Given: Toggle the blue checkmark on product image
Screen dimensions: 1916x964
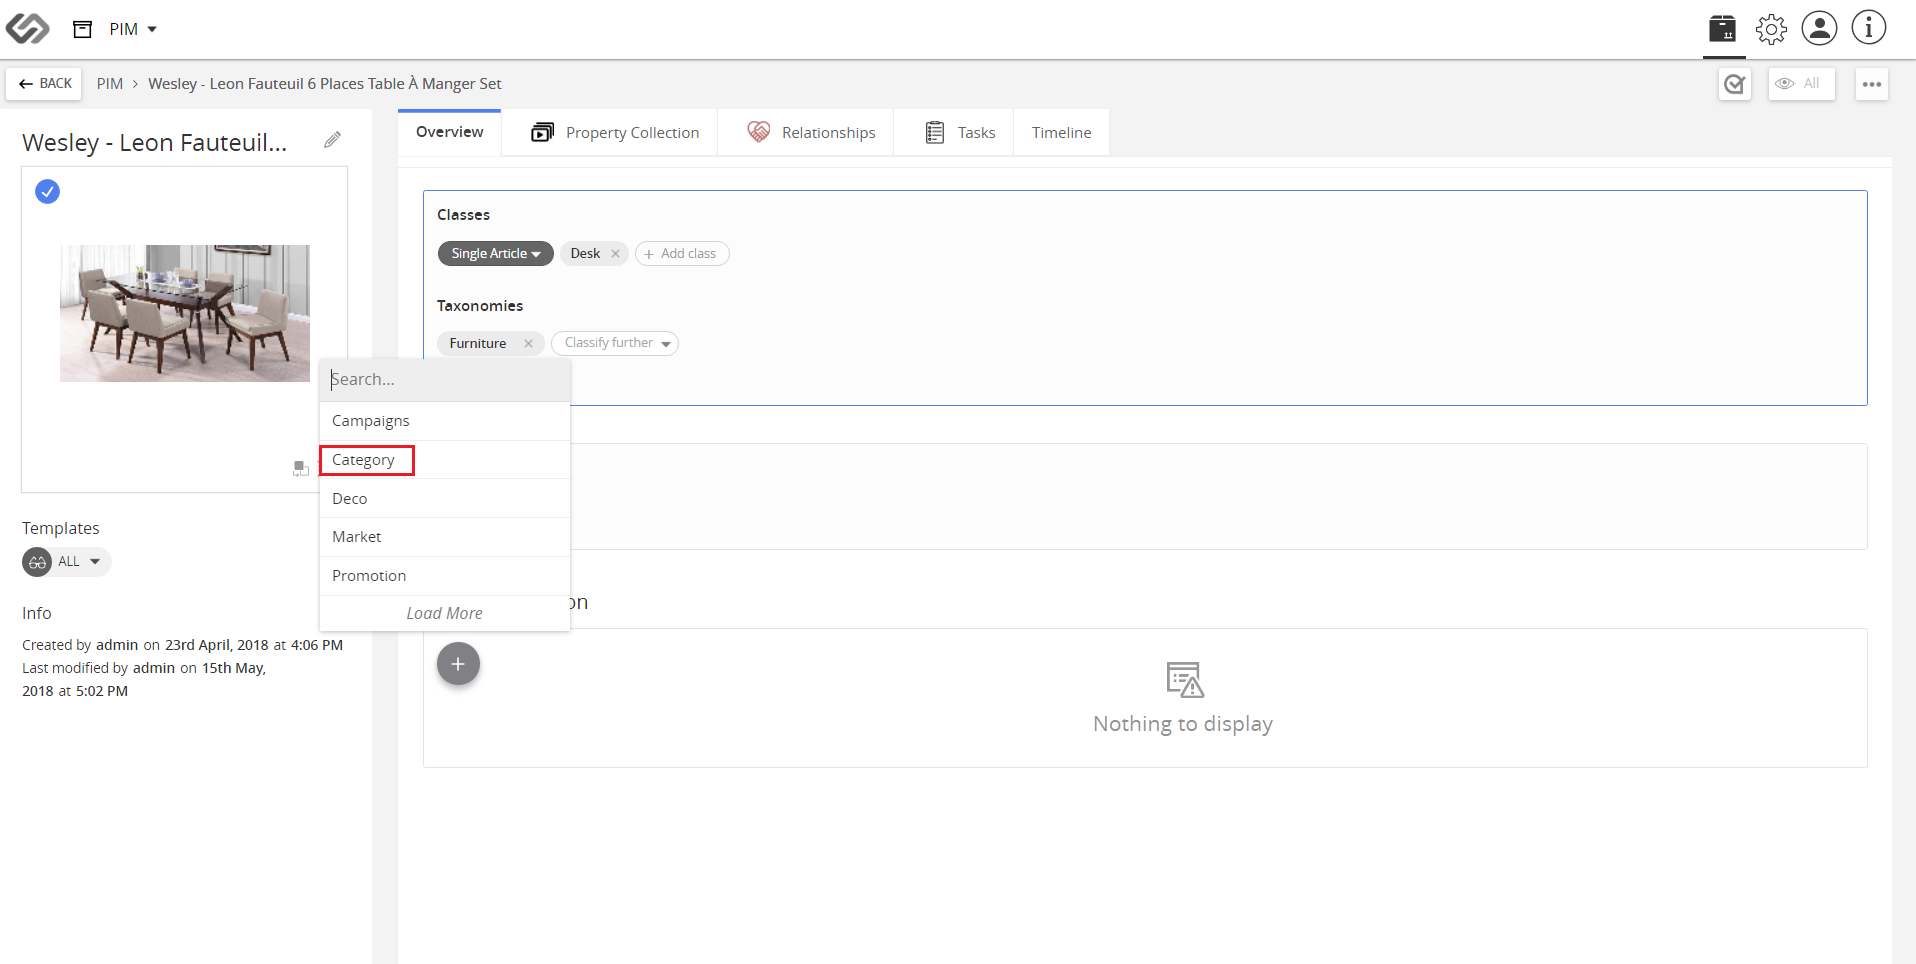Looking at the screenshot, I should tap(47, 191).
